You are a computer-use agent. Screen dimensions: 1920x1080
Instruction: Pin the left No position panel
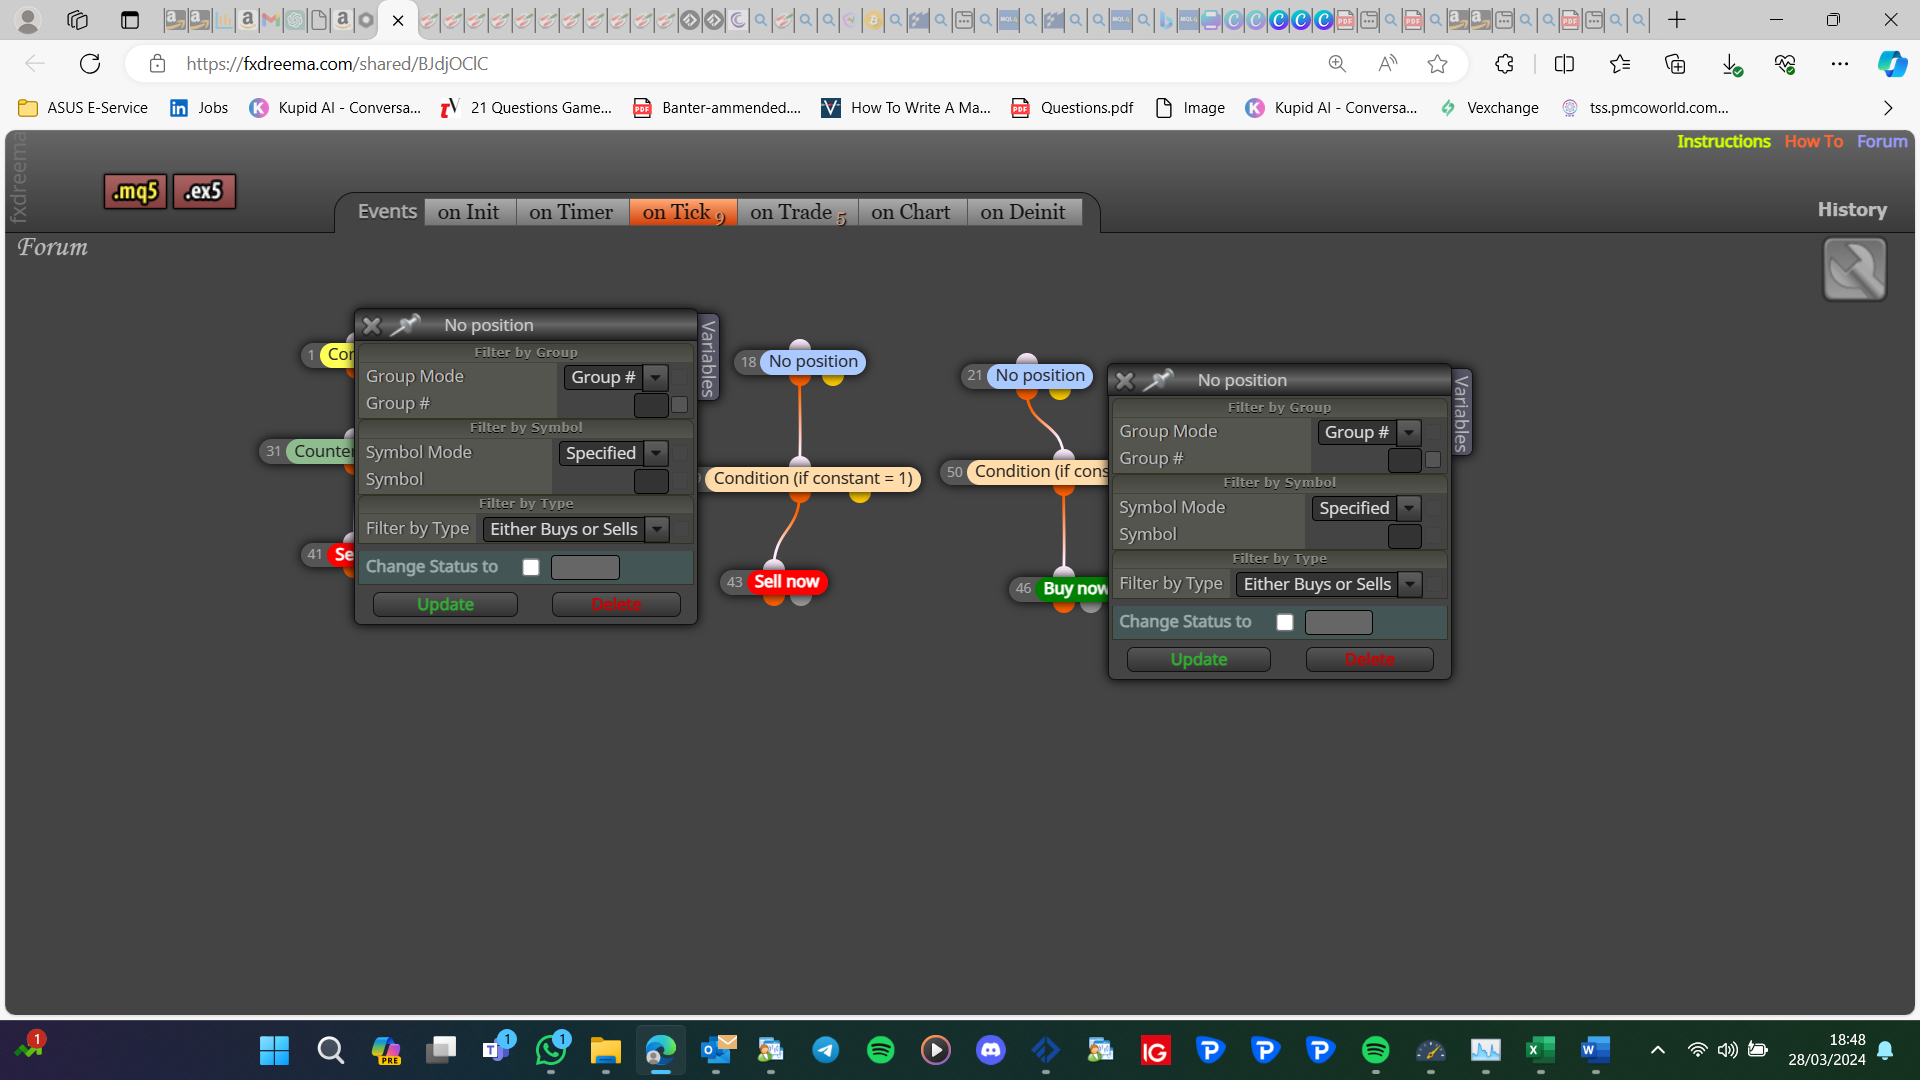click(405, 325)
